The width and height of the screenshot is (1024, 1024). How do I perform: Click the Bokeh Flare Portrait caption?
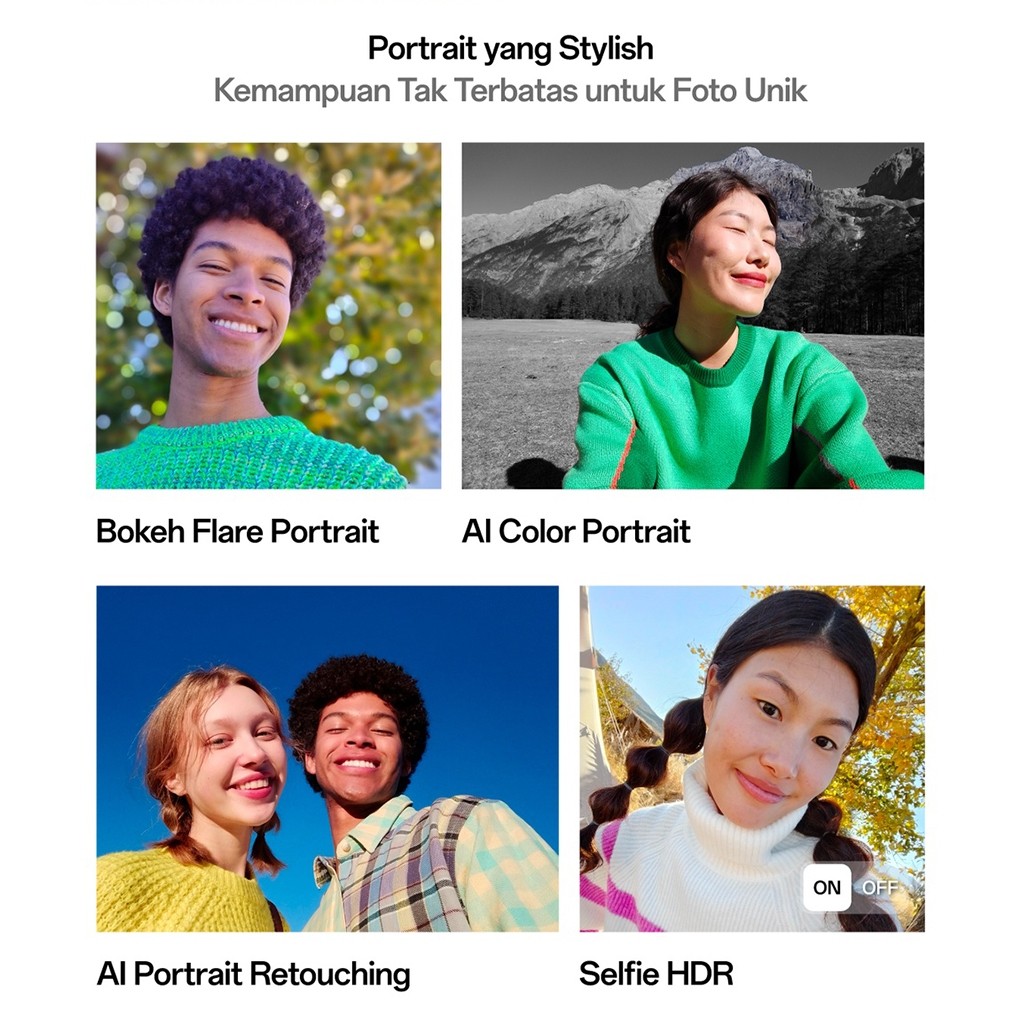coord(237,531)
